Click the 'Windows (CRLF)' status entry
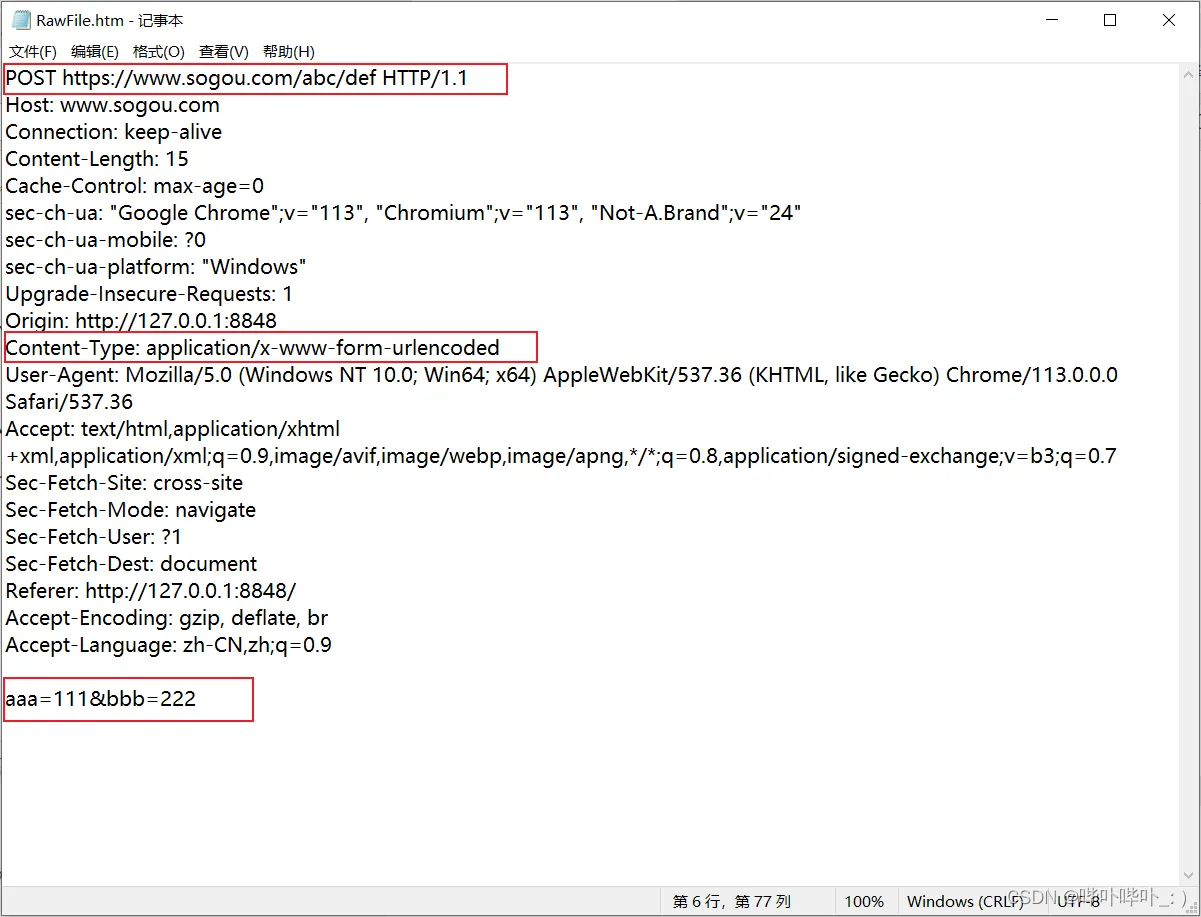 click(x=964, y=901)
